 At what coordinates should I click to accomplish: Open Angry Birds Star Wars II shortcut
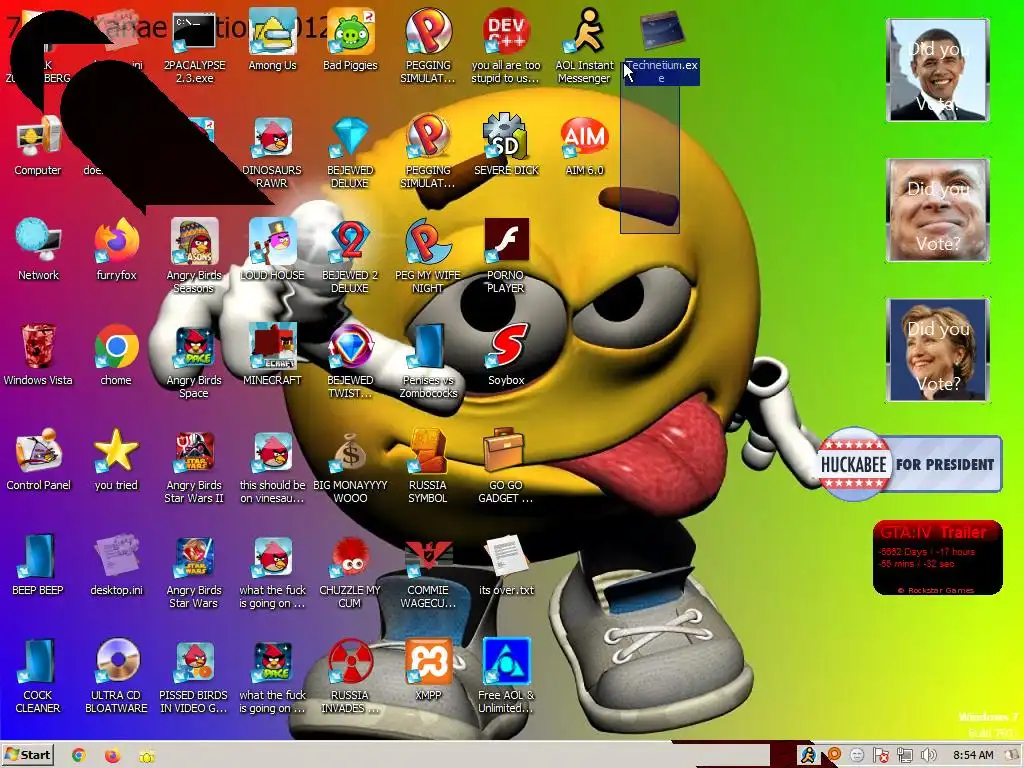(194, 467)
